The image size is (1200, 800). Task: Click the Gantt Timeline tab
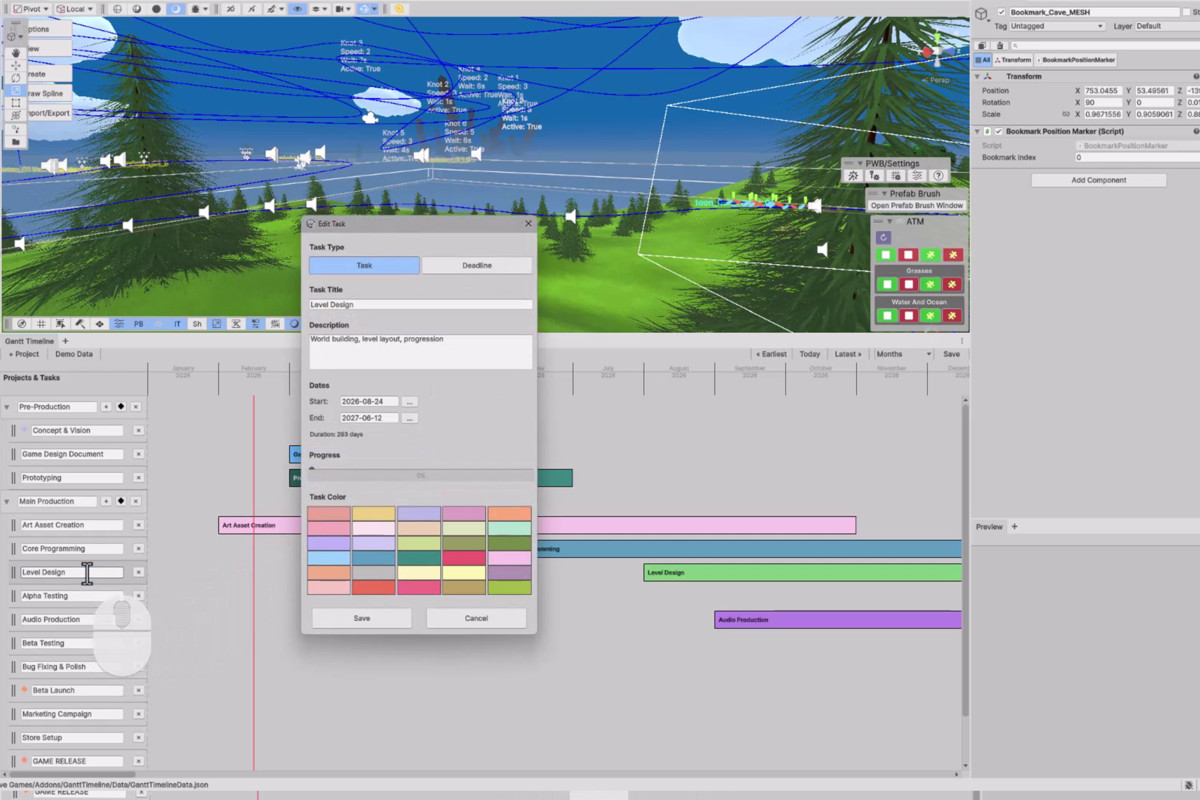[x=29, y=341]
